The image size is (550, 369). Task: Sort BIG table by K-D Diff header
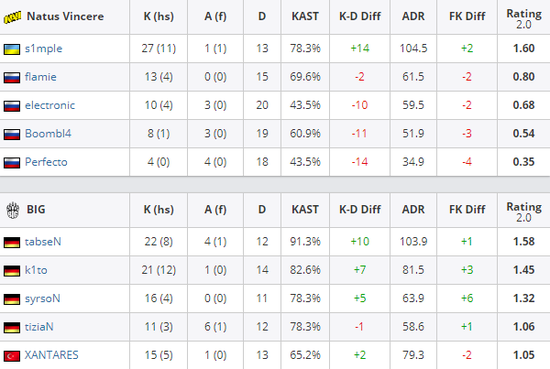click(360, 209)
